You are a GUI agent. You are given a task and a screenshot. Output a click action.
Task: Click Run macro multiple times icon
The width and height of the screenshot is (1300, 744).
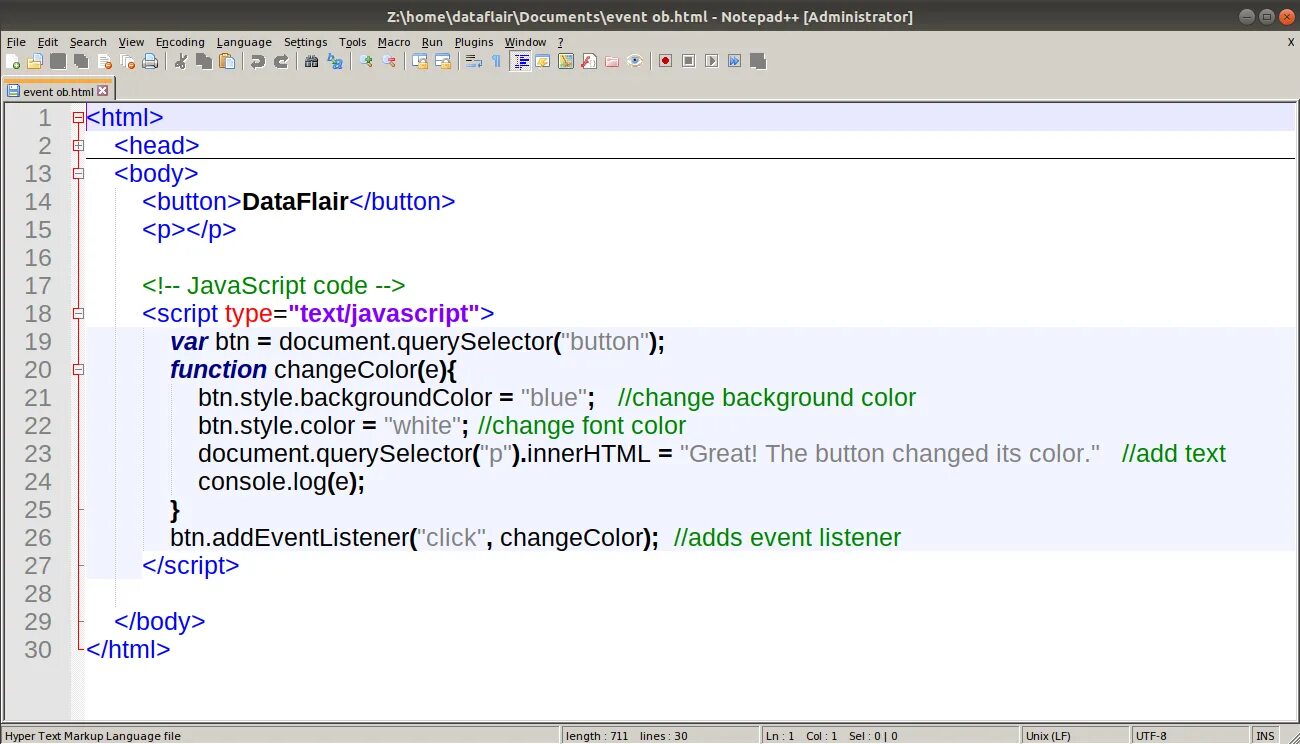734,61
